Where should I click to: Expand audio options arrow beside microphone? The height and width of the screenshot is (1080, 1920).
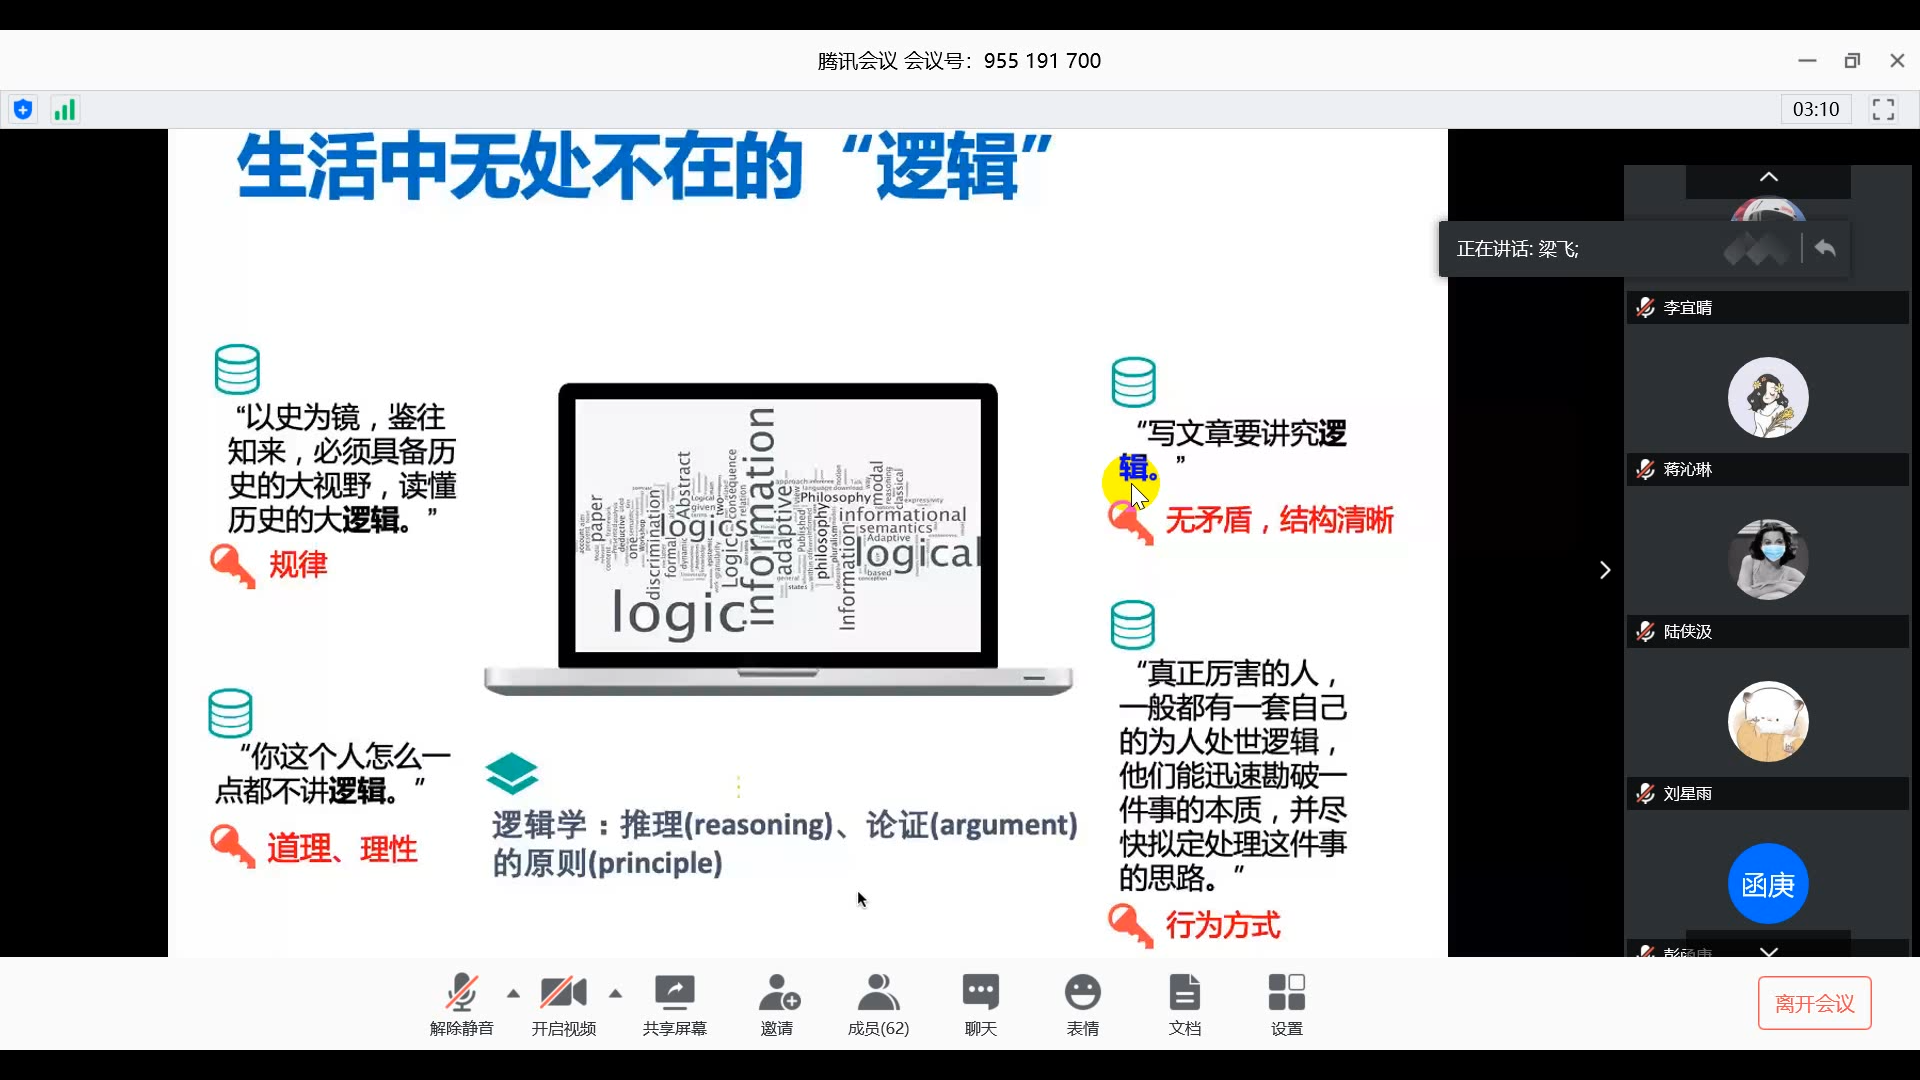(x=513, y=993)
